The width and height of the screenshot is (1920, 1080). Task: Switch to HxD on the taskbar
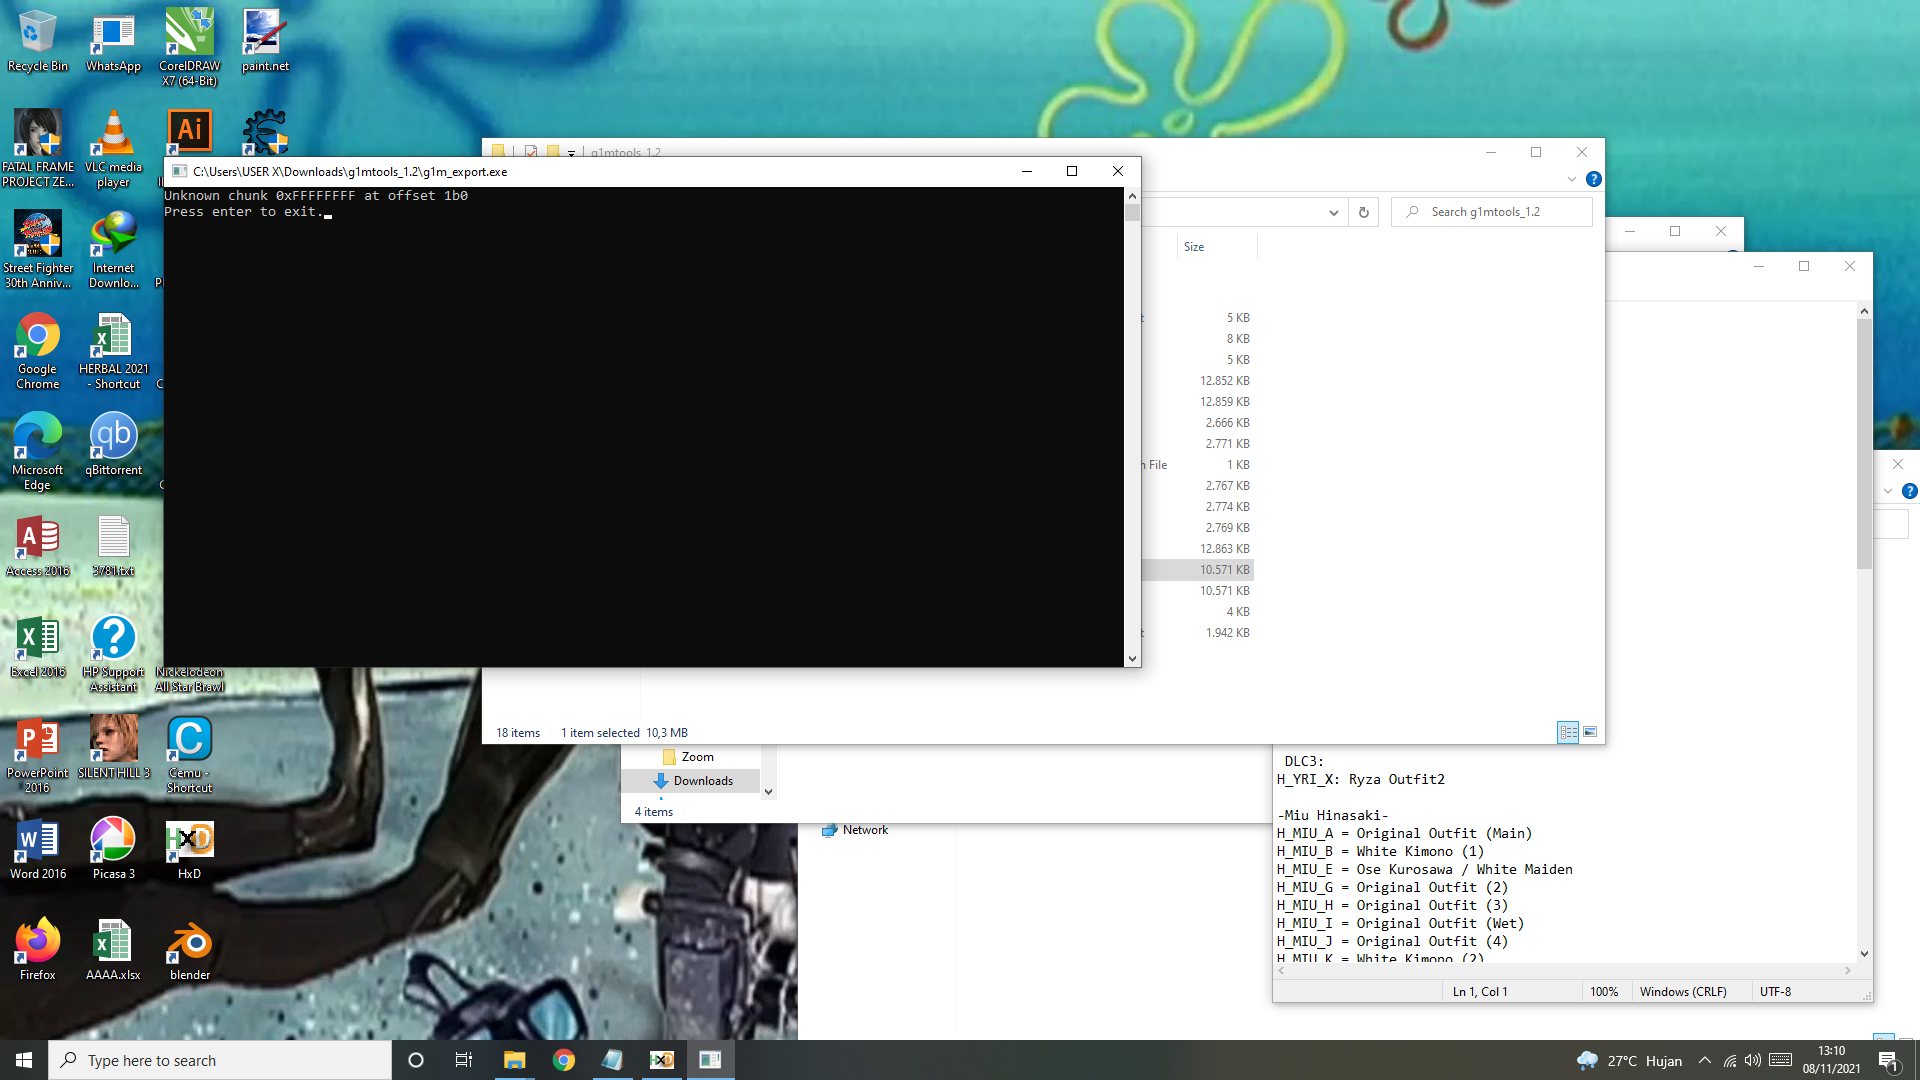(662, 1060)
